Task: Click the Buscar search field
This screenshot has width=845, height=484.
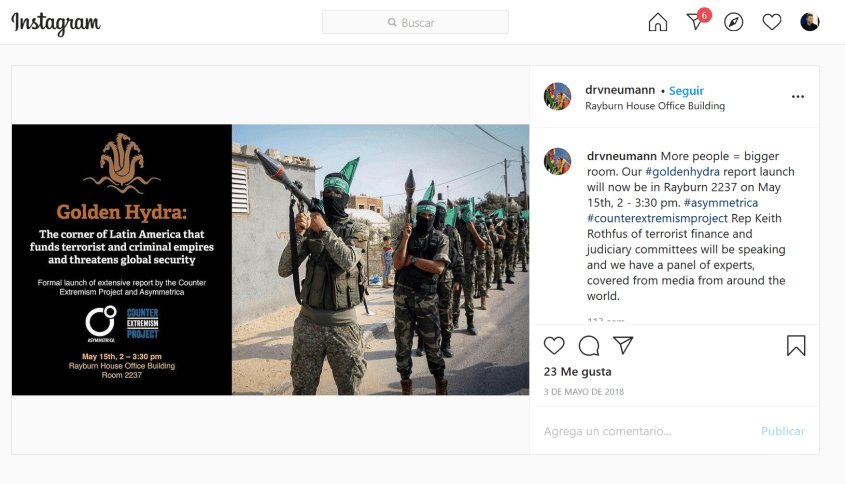Action: tap(415, 22)
